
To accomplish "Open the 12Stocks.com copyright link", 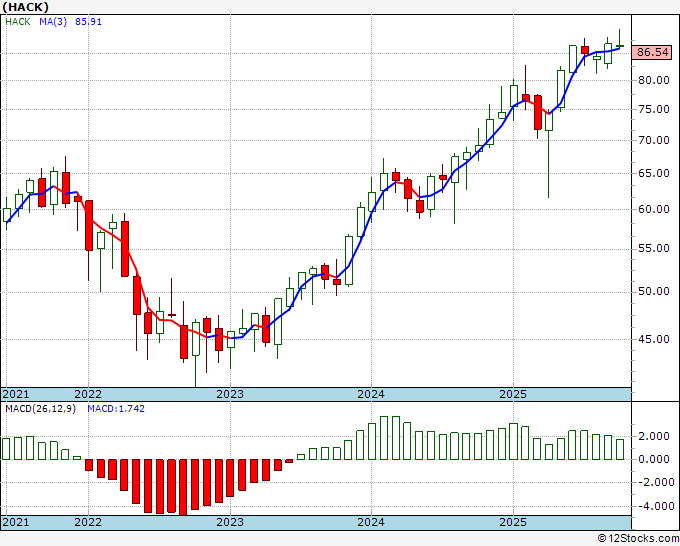I will click(x=638, y=539).
